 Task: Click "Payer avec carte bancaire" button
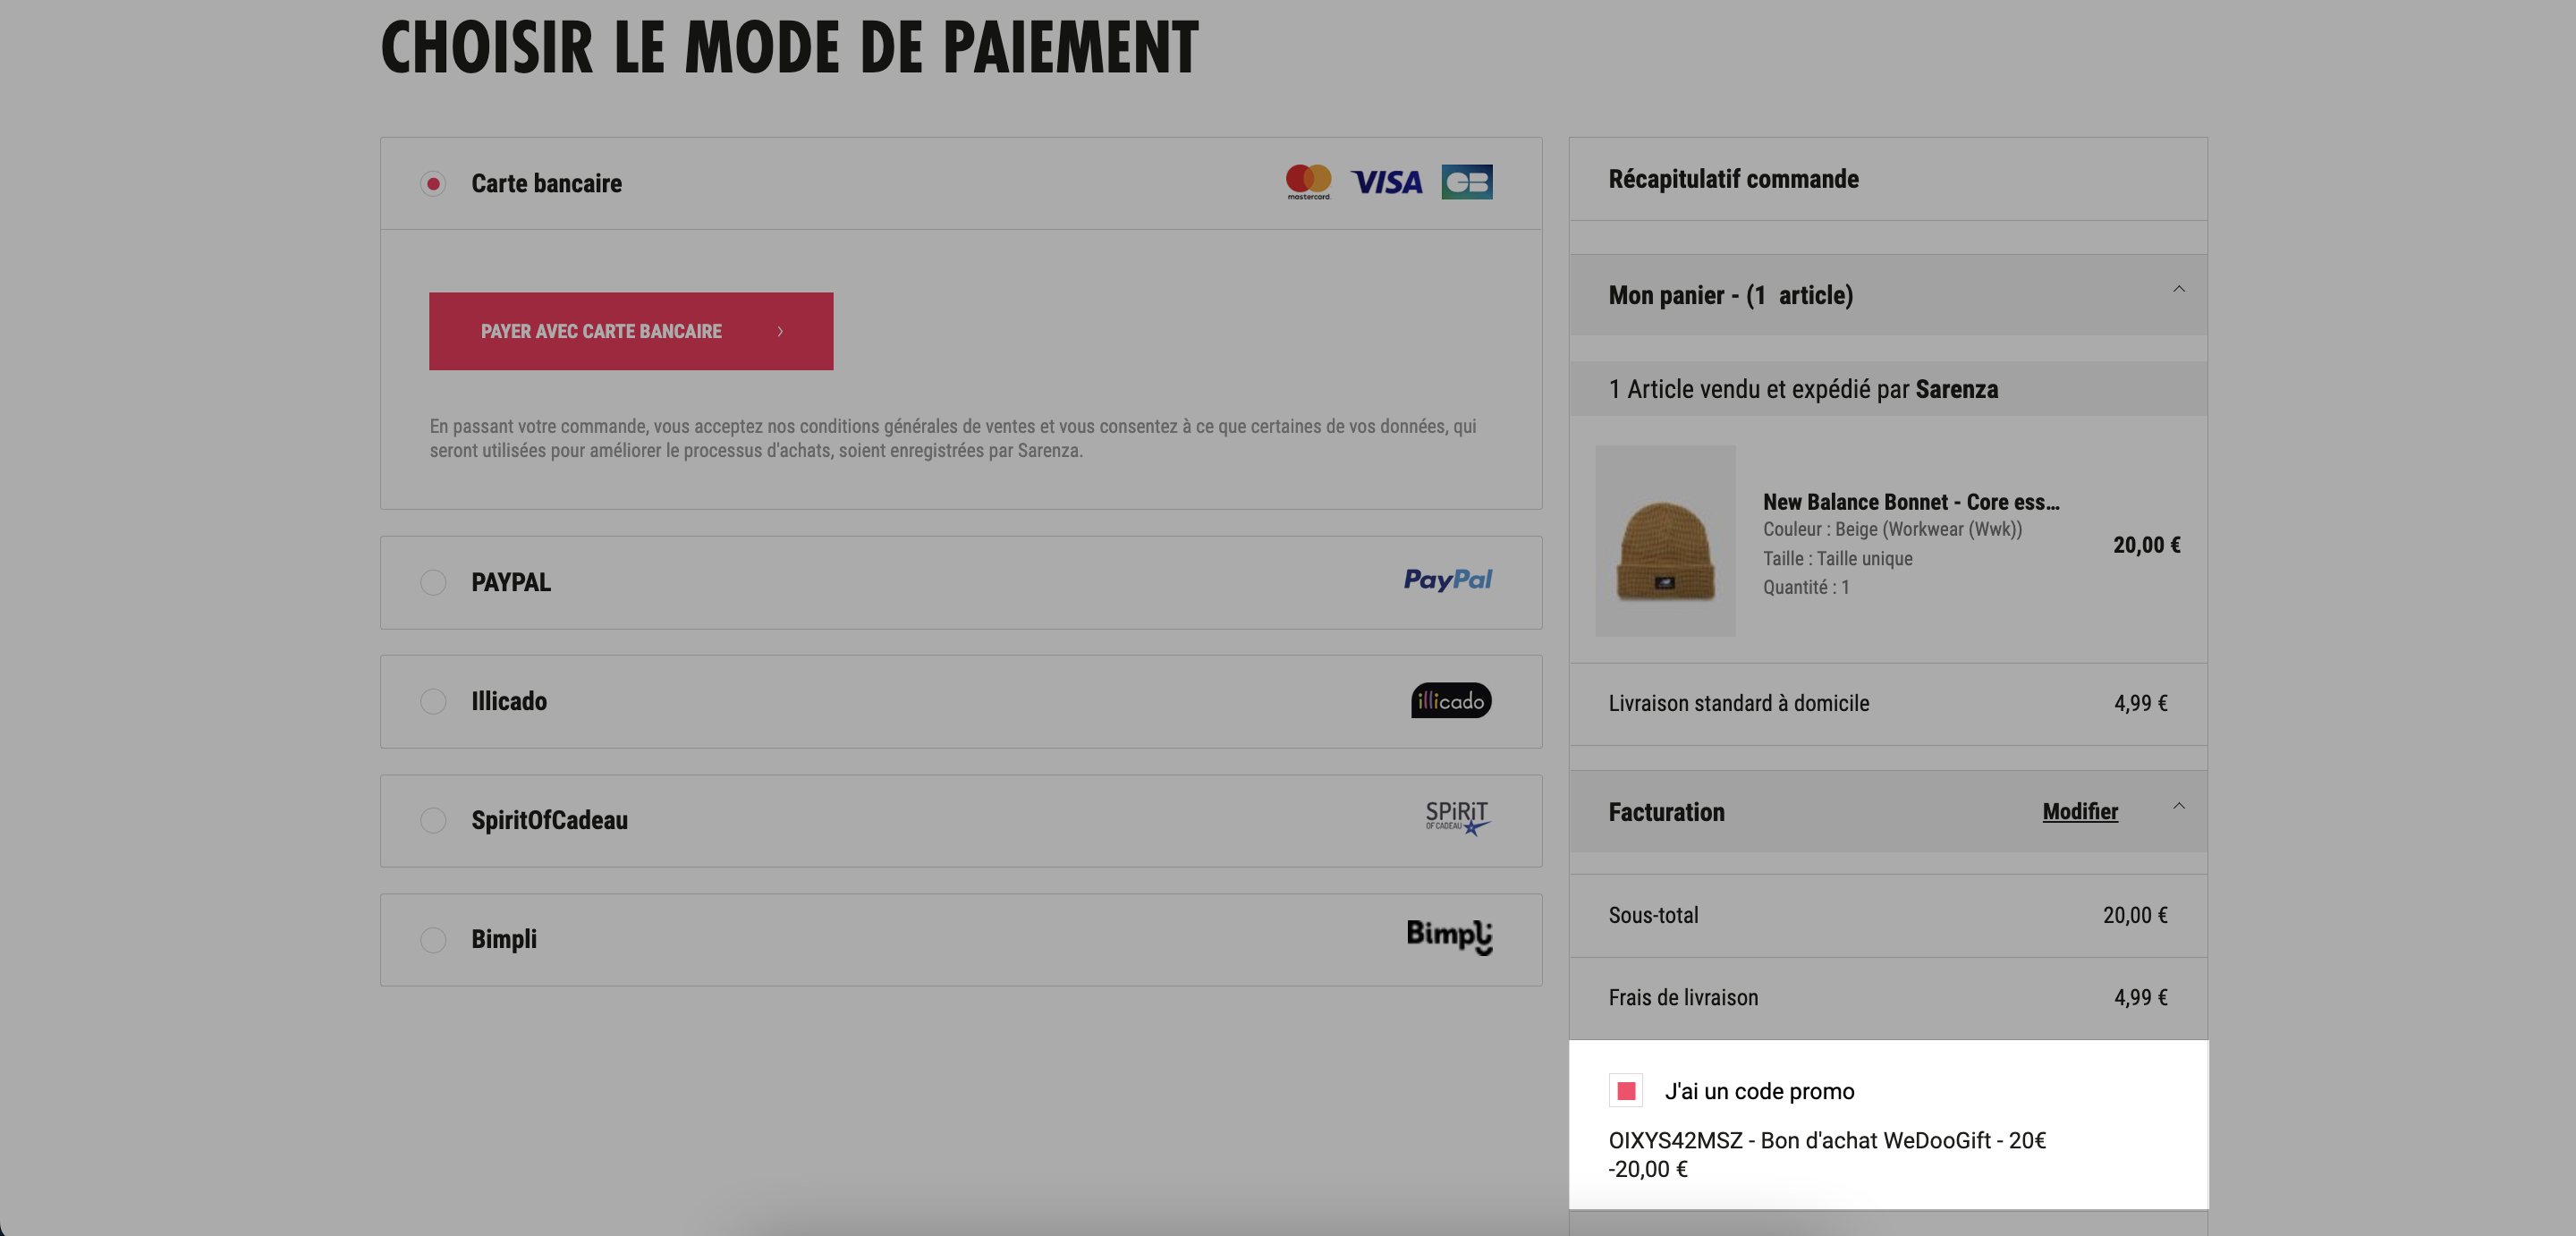click(631, 331)
